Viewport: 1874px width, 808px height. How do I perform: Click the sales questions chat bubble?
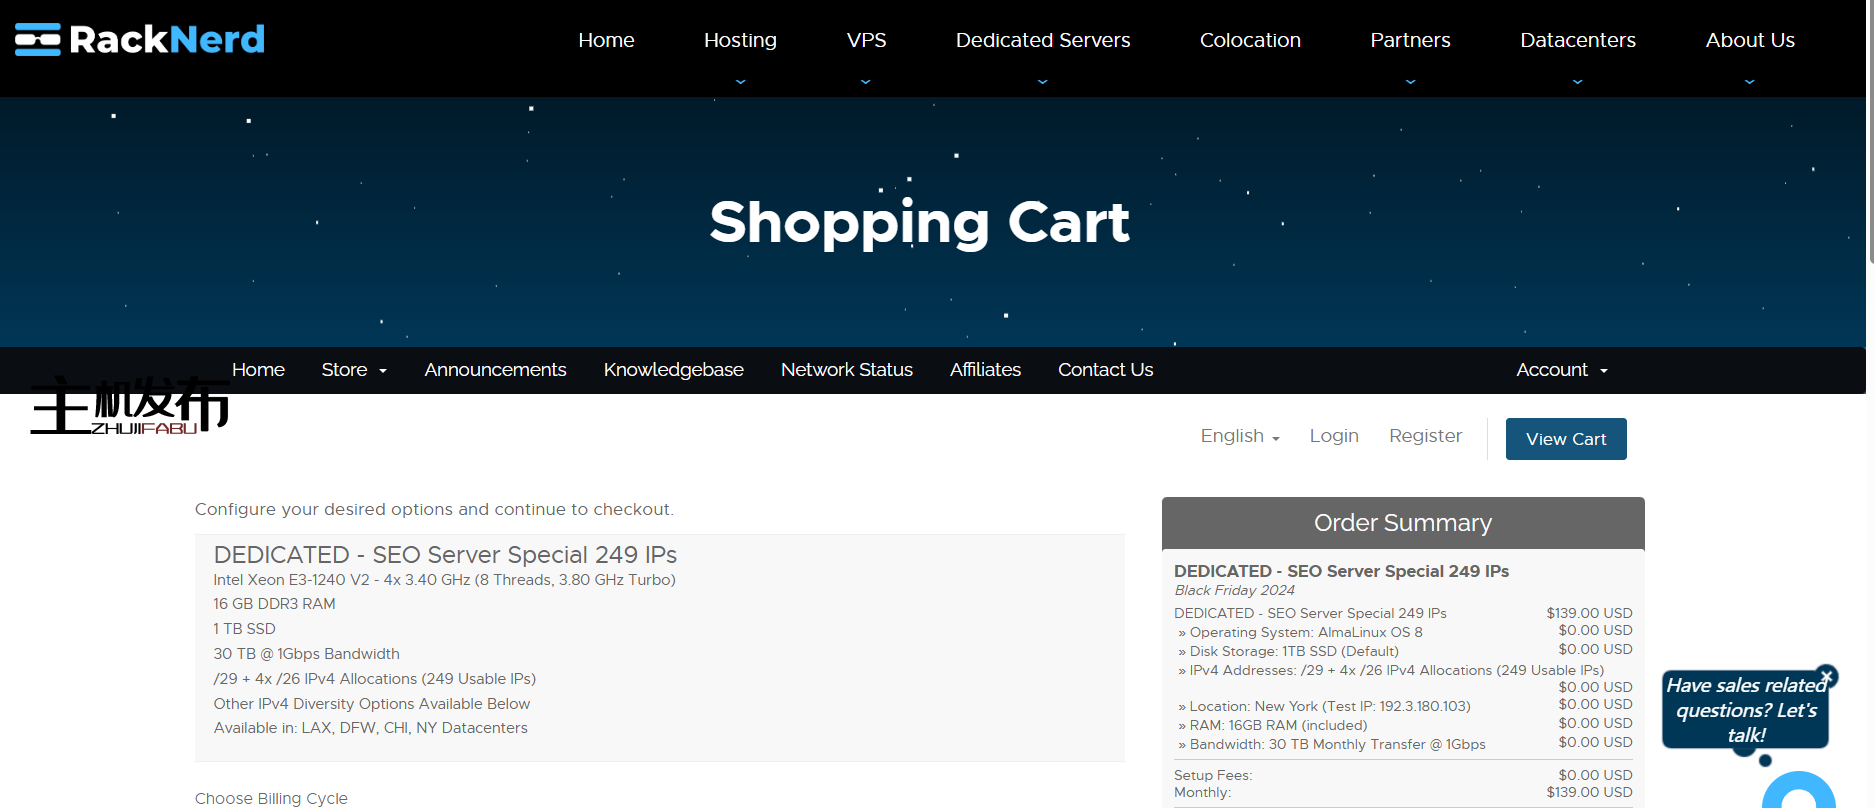tap(1745, 710)
